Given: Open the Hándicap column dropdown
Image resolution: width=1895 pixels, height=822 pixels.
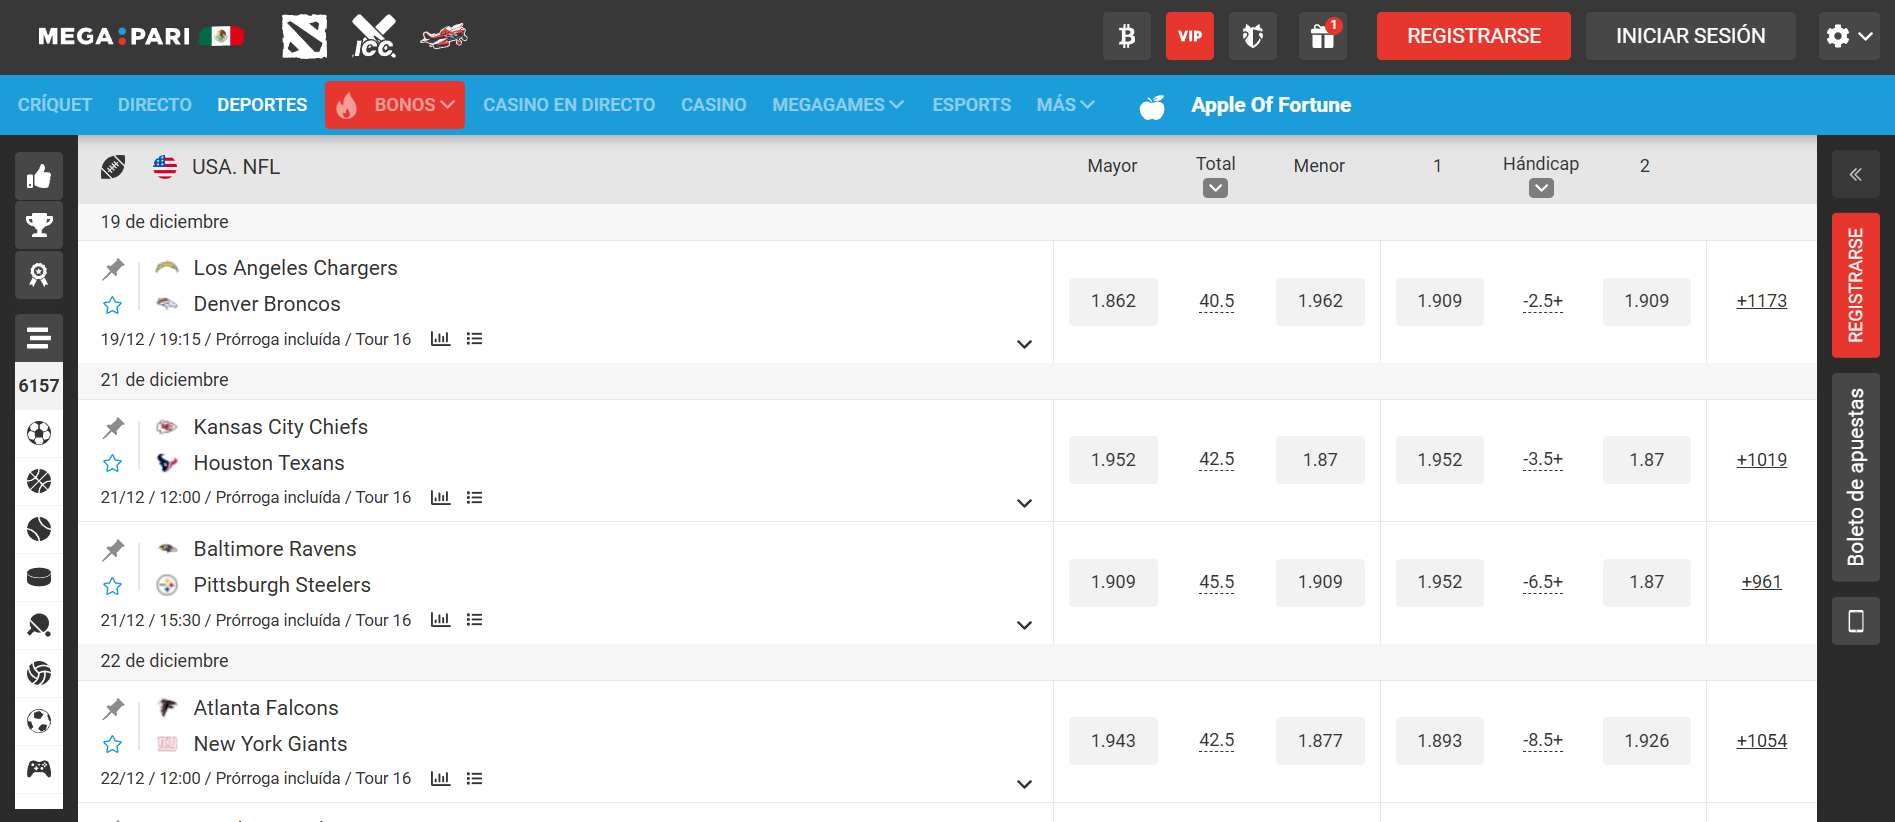Looking at the screenshot, I should [x=1541, y=188].
